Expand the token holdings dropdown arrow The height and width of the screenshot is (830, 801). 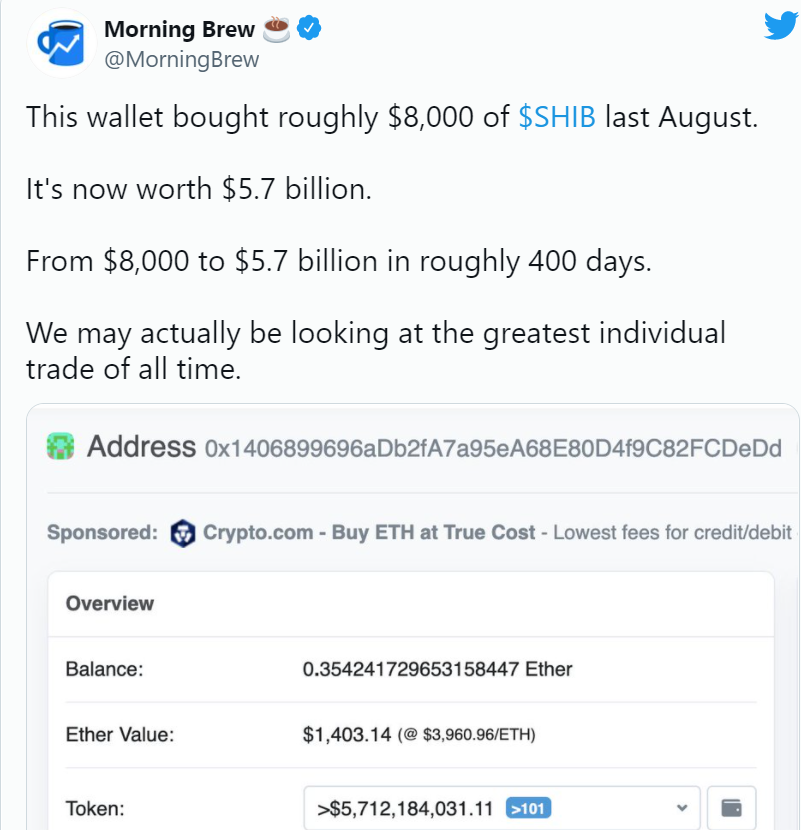coord(682,808)
